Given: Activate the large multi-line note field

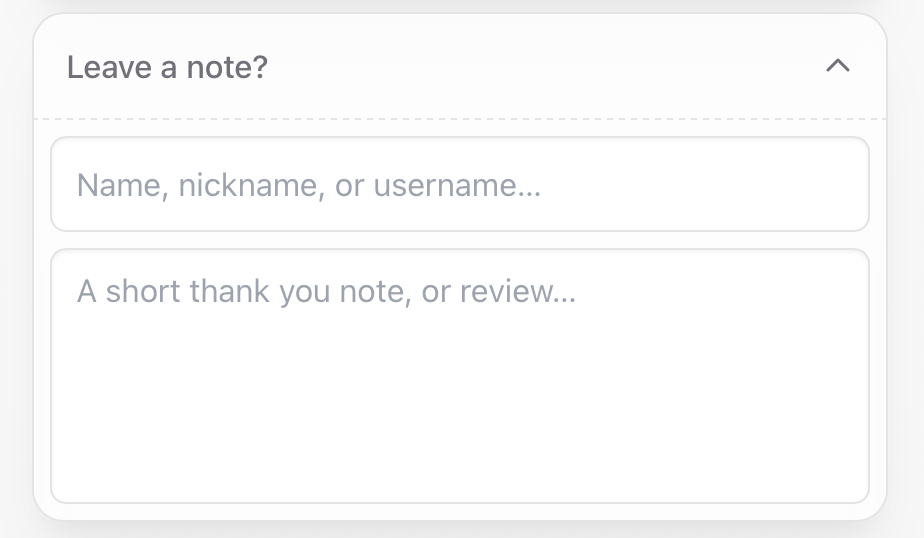Looking at the screenshot, I should 460,375.
